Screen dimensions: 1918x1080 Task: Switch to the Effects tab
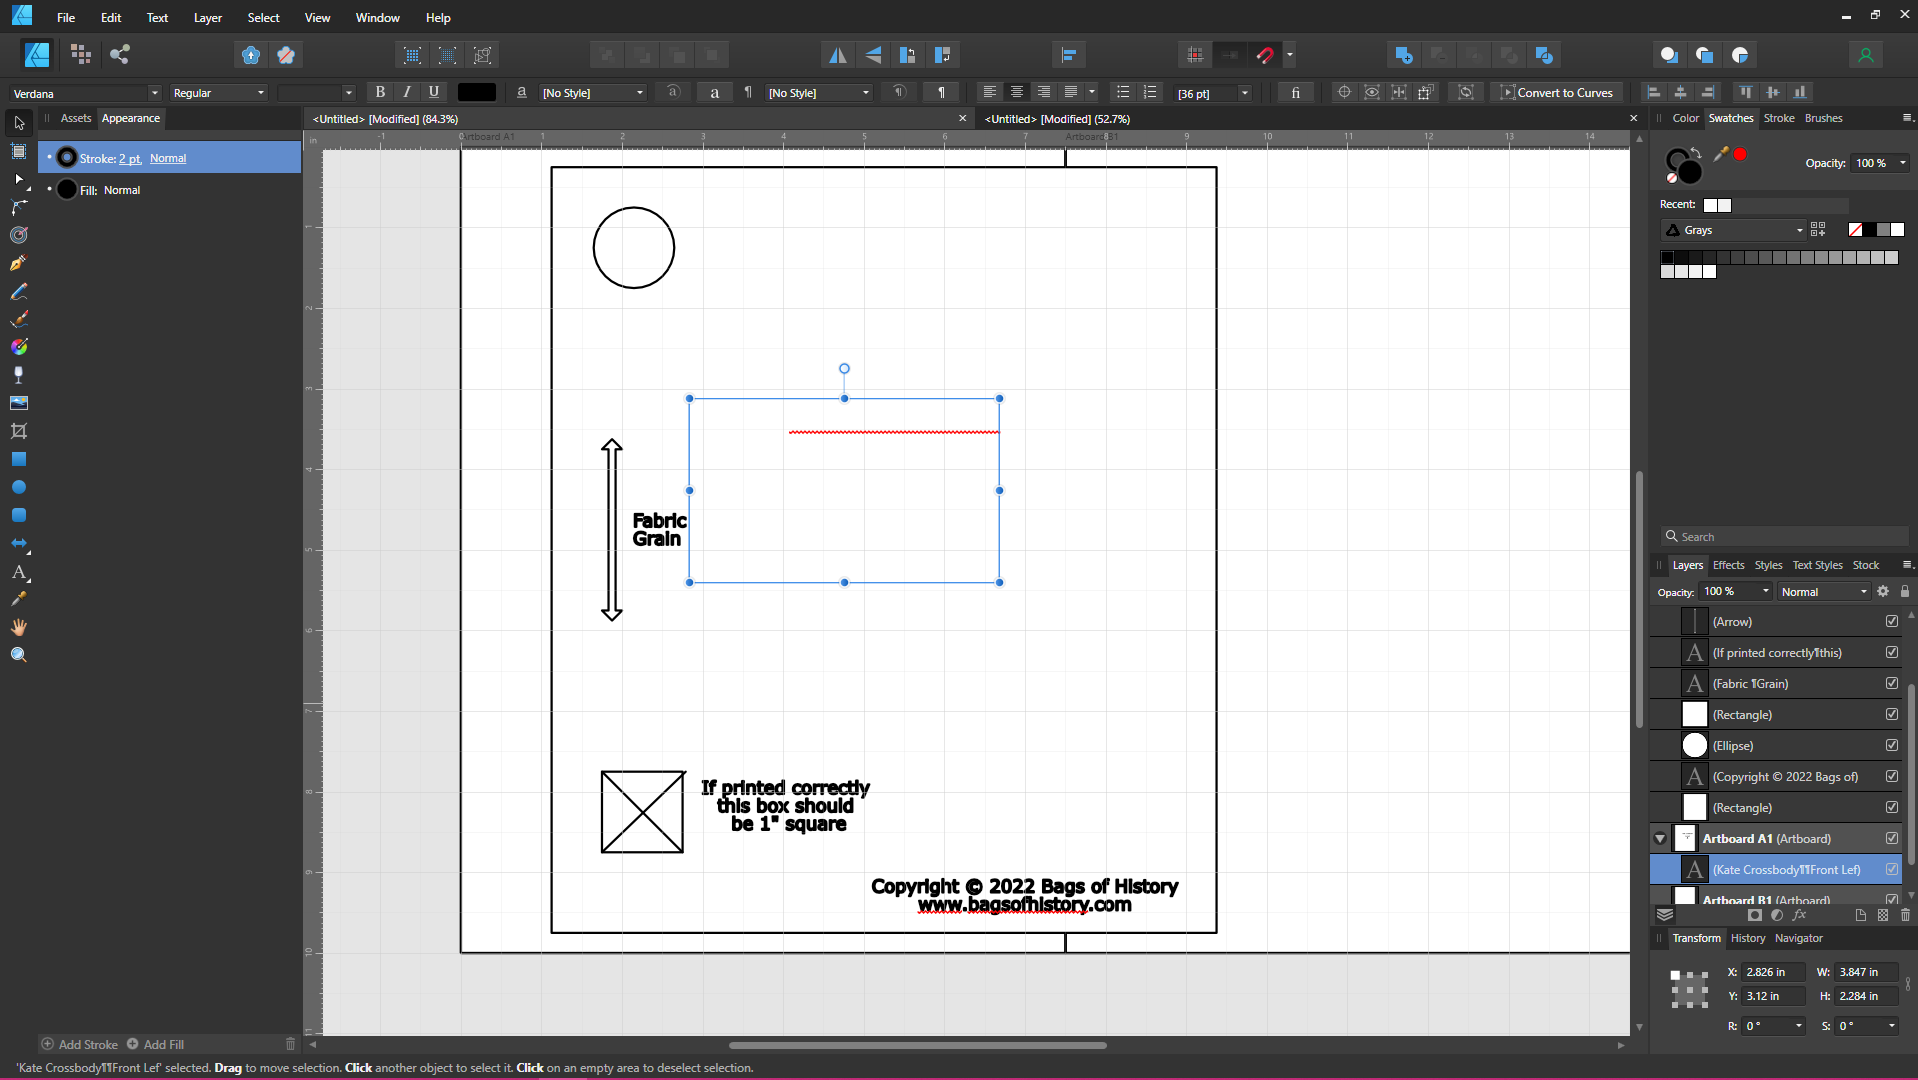click(1729, 565)
